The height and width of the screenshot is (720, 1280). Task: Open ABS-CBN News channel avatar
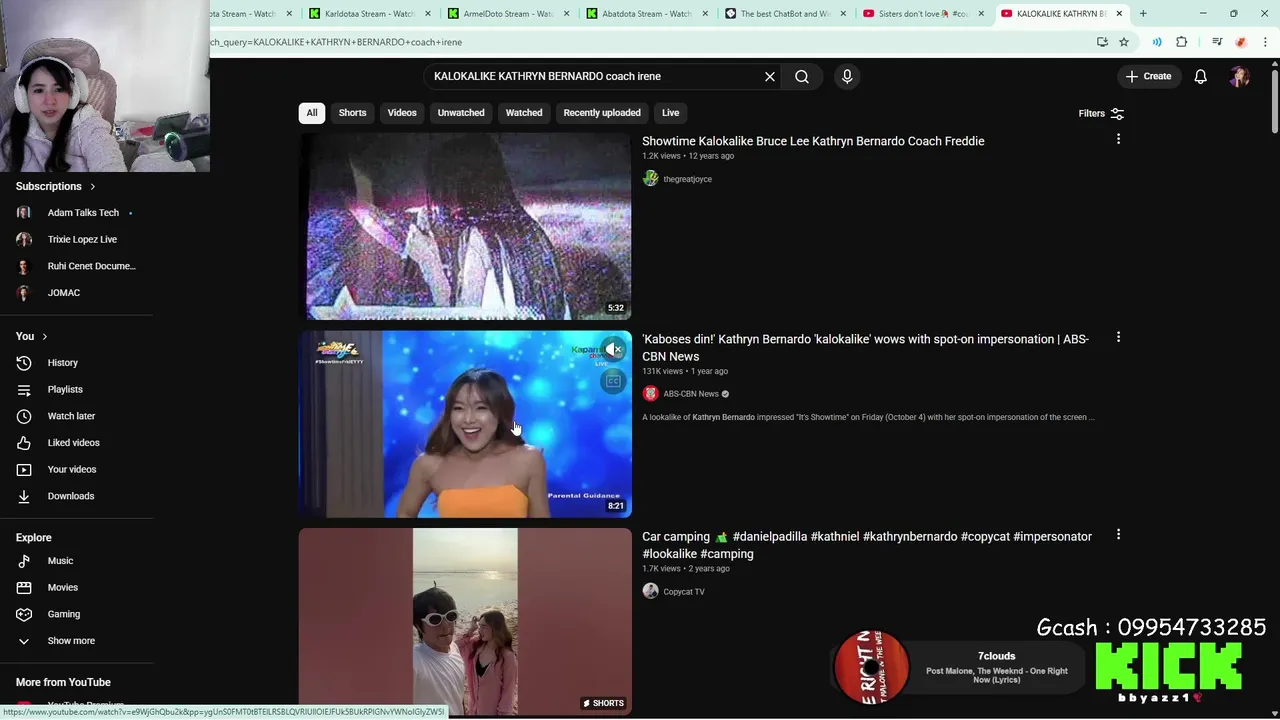click(650, 394)
